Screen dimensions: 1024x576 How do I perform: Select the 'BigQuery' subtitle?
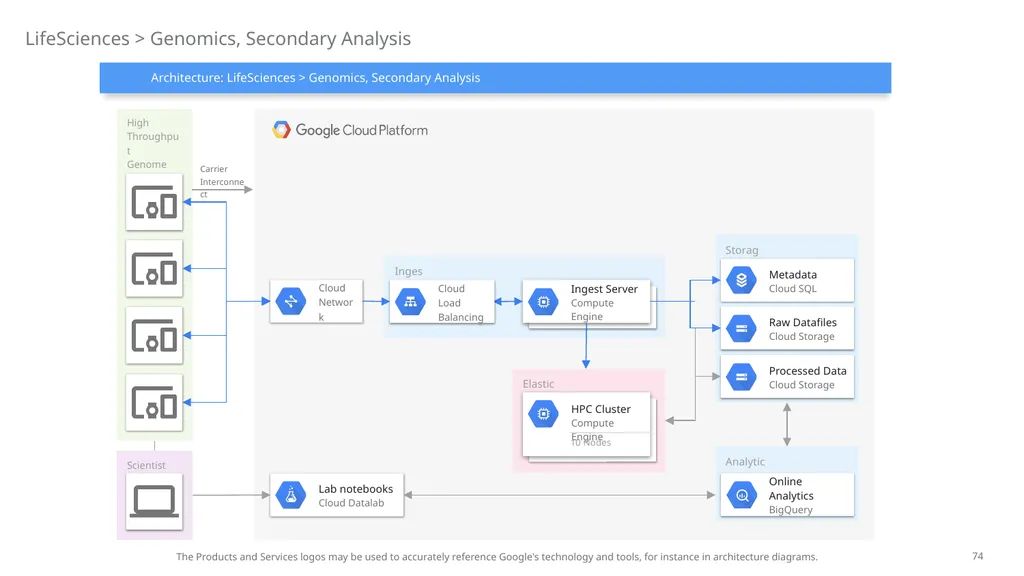(x=791, y=510)
